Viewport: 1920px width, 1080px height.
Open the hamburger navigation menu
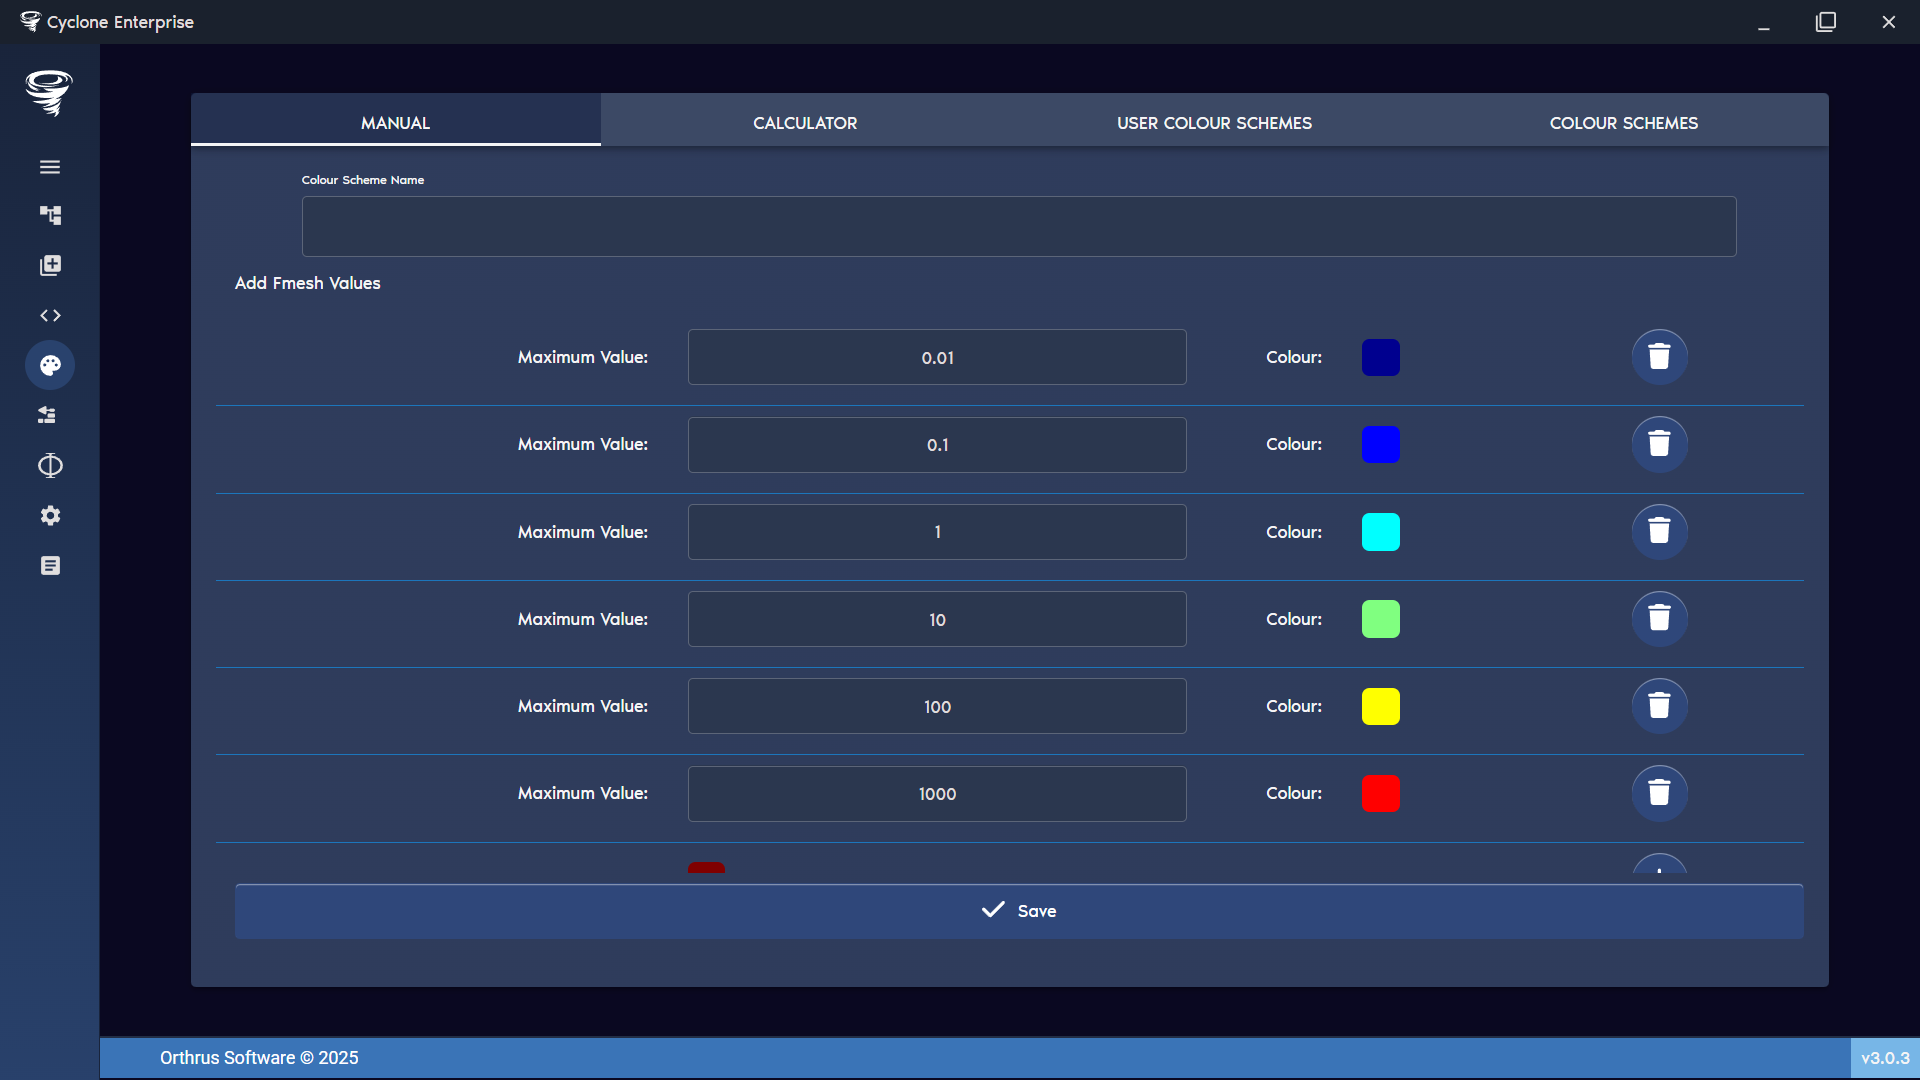[50, 166]
